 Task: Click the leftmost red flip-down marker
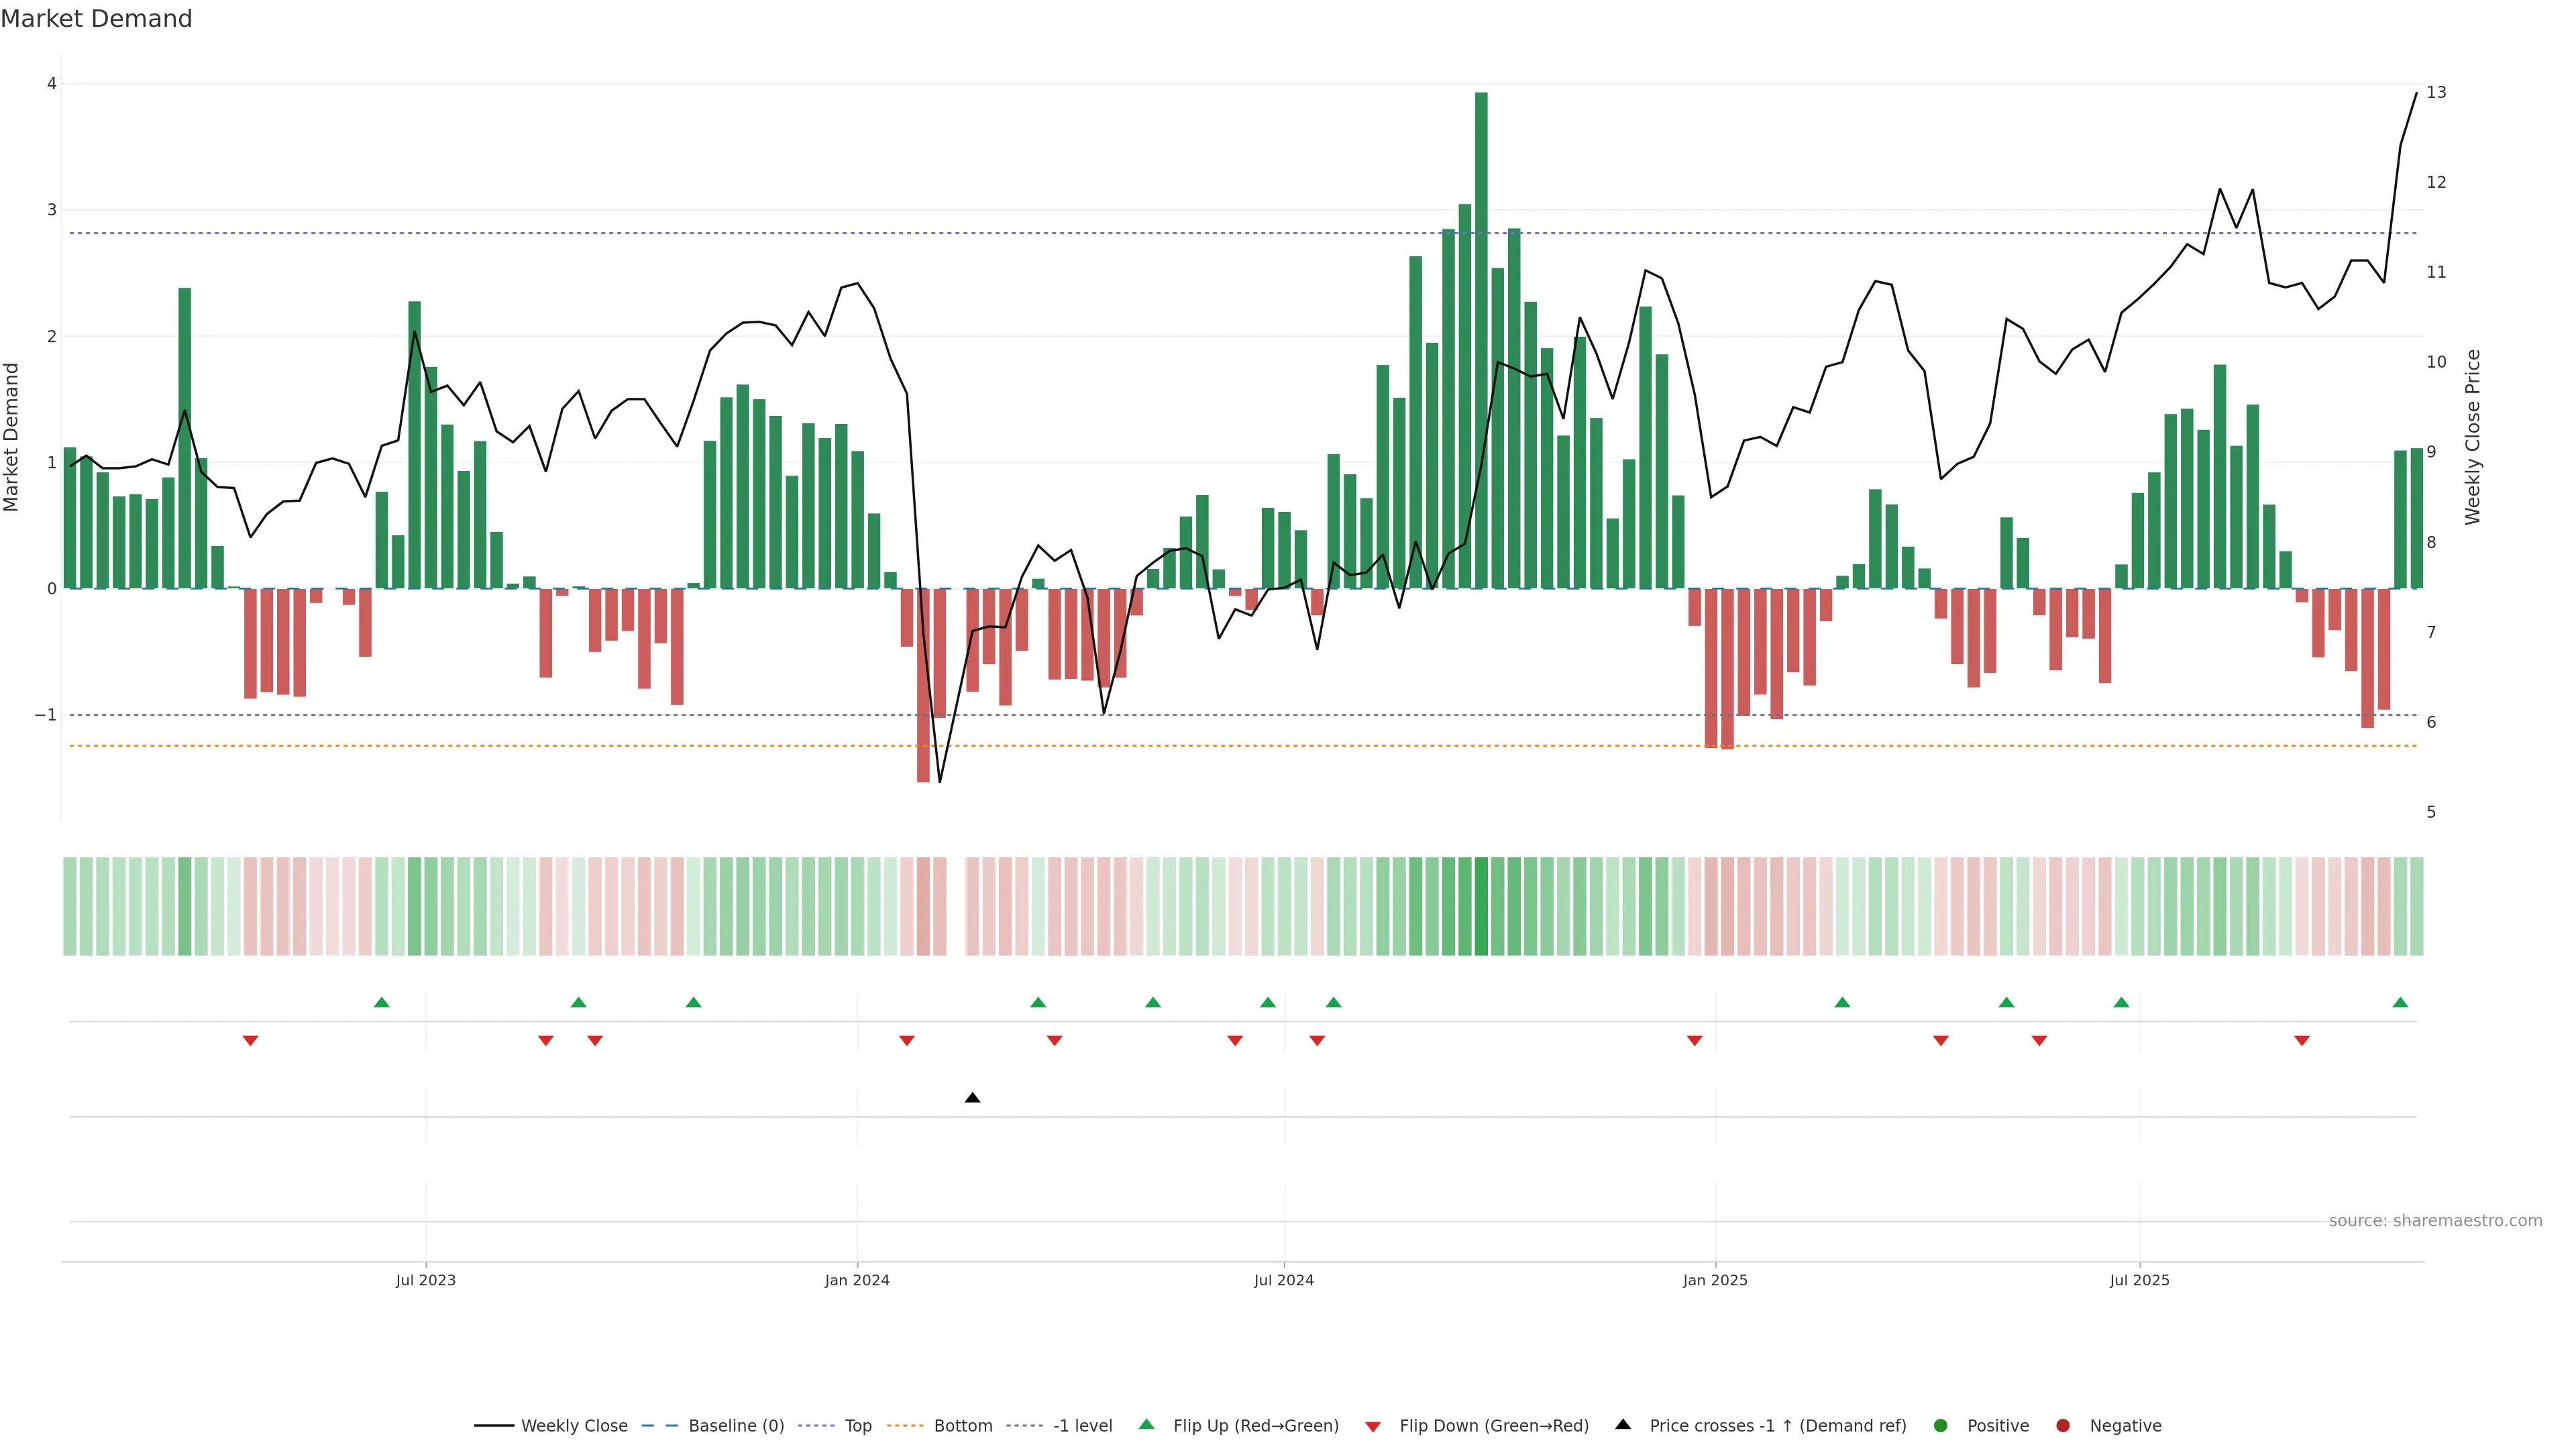(250, 1041)
